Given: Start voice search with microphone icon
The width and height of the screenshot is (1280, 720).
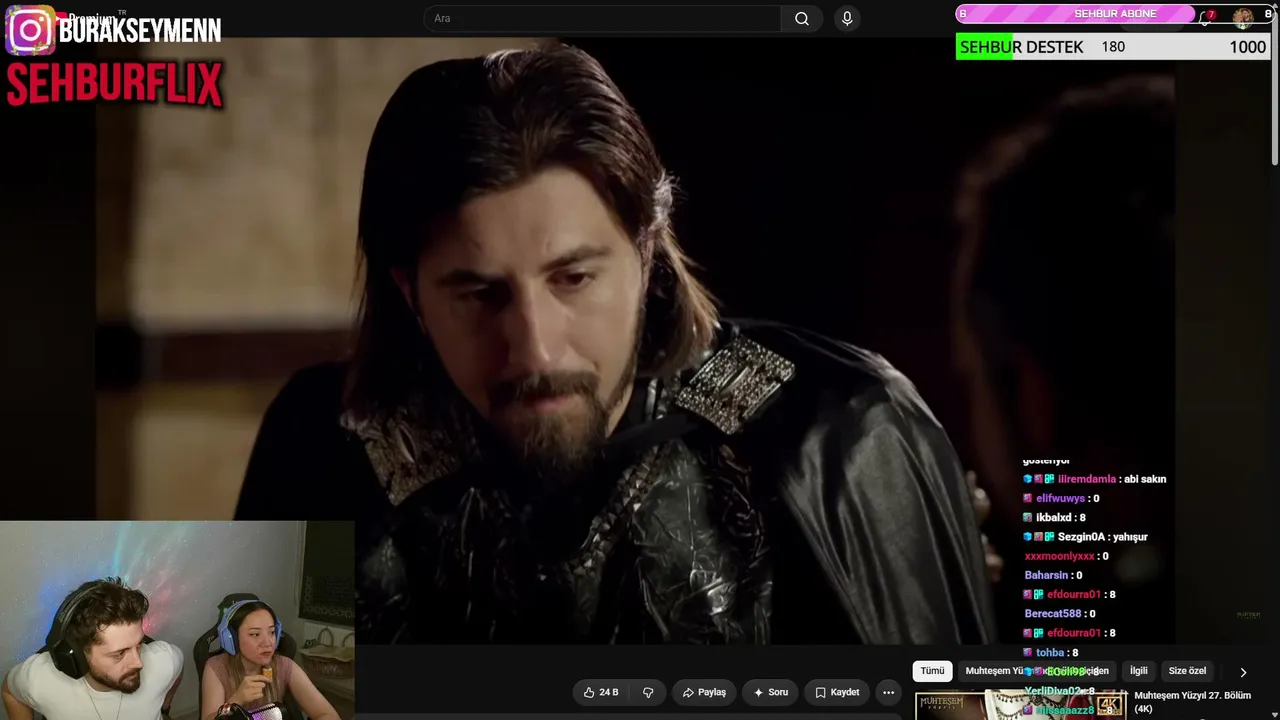Looking at the screenshot, I should (x=847, y=18).
